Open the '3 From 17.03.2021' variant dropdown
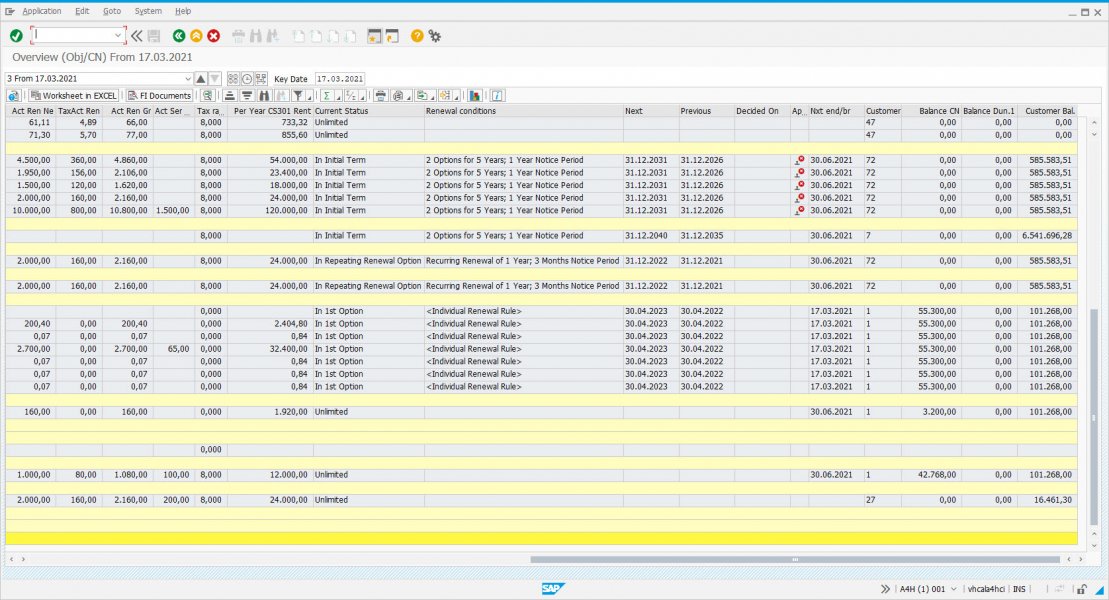This screenshot has height=600, width=1109. [190, 78]
